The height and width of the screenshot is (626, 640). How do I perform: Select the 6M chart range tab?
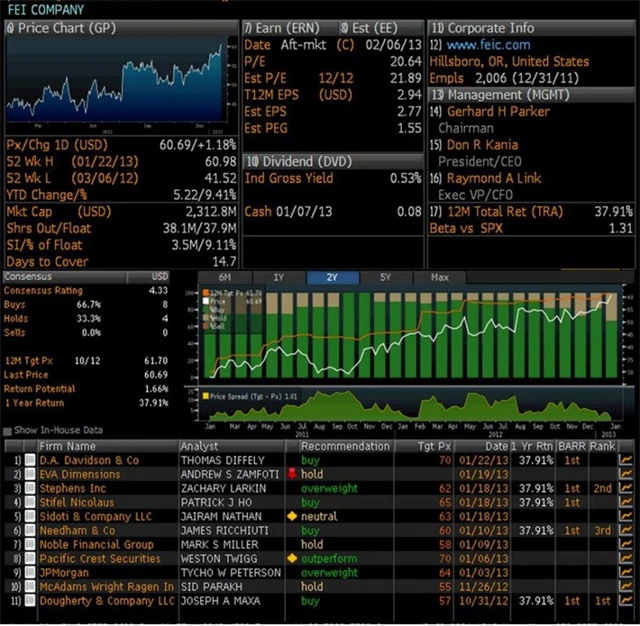(225, 277)
